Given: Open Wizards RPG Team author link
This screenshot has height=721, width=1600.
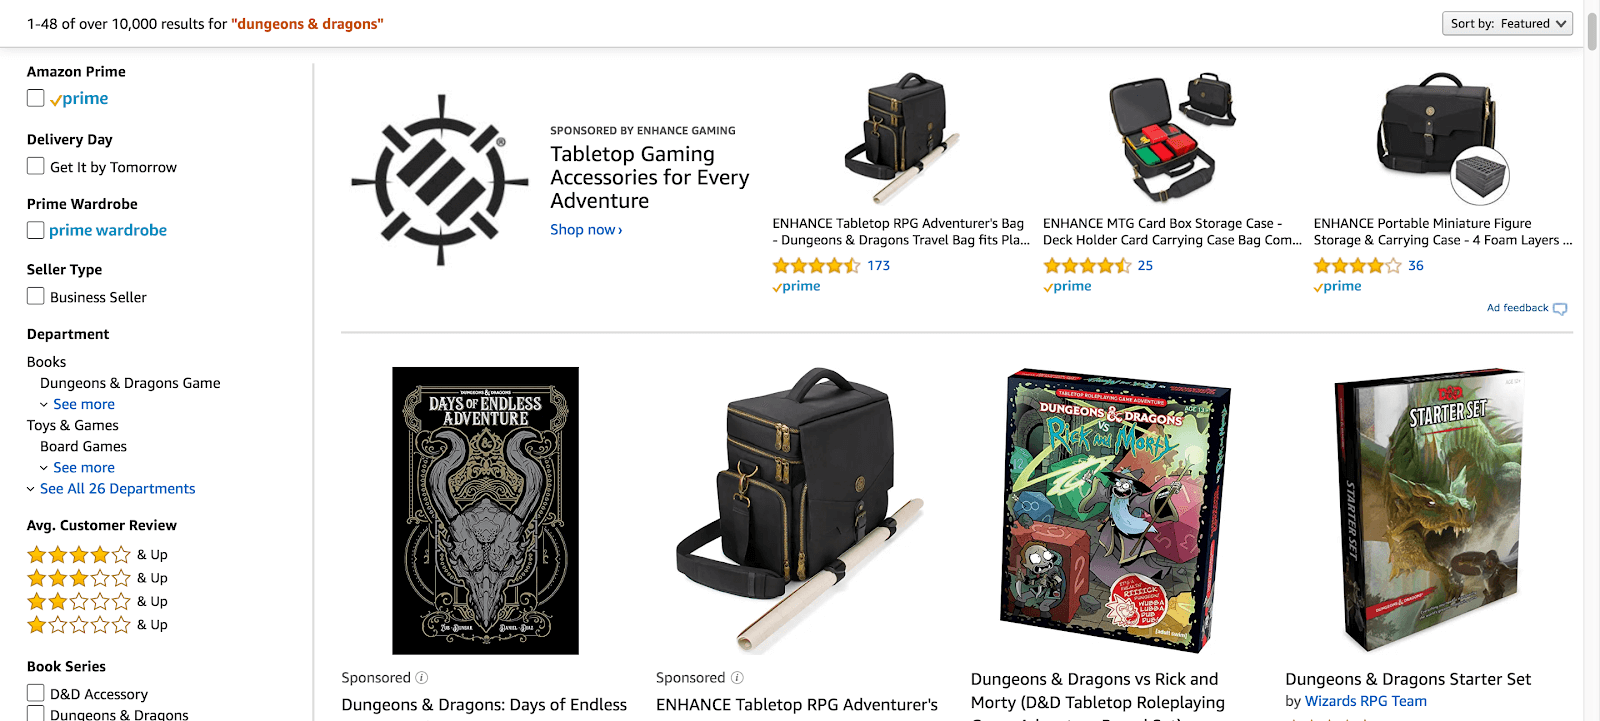Looking at the screenshot, I should pyautogui.click(x=1365, y=702).
